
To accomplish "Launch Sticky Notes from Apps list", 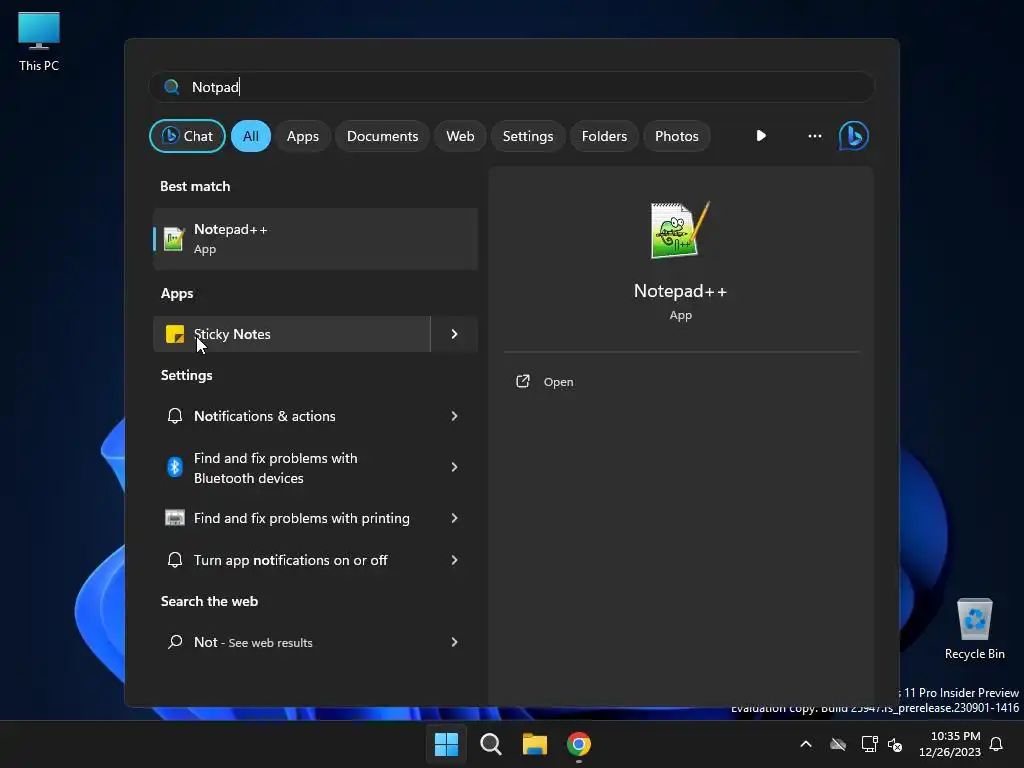I will (292, 334).
